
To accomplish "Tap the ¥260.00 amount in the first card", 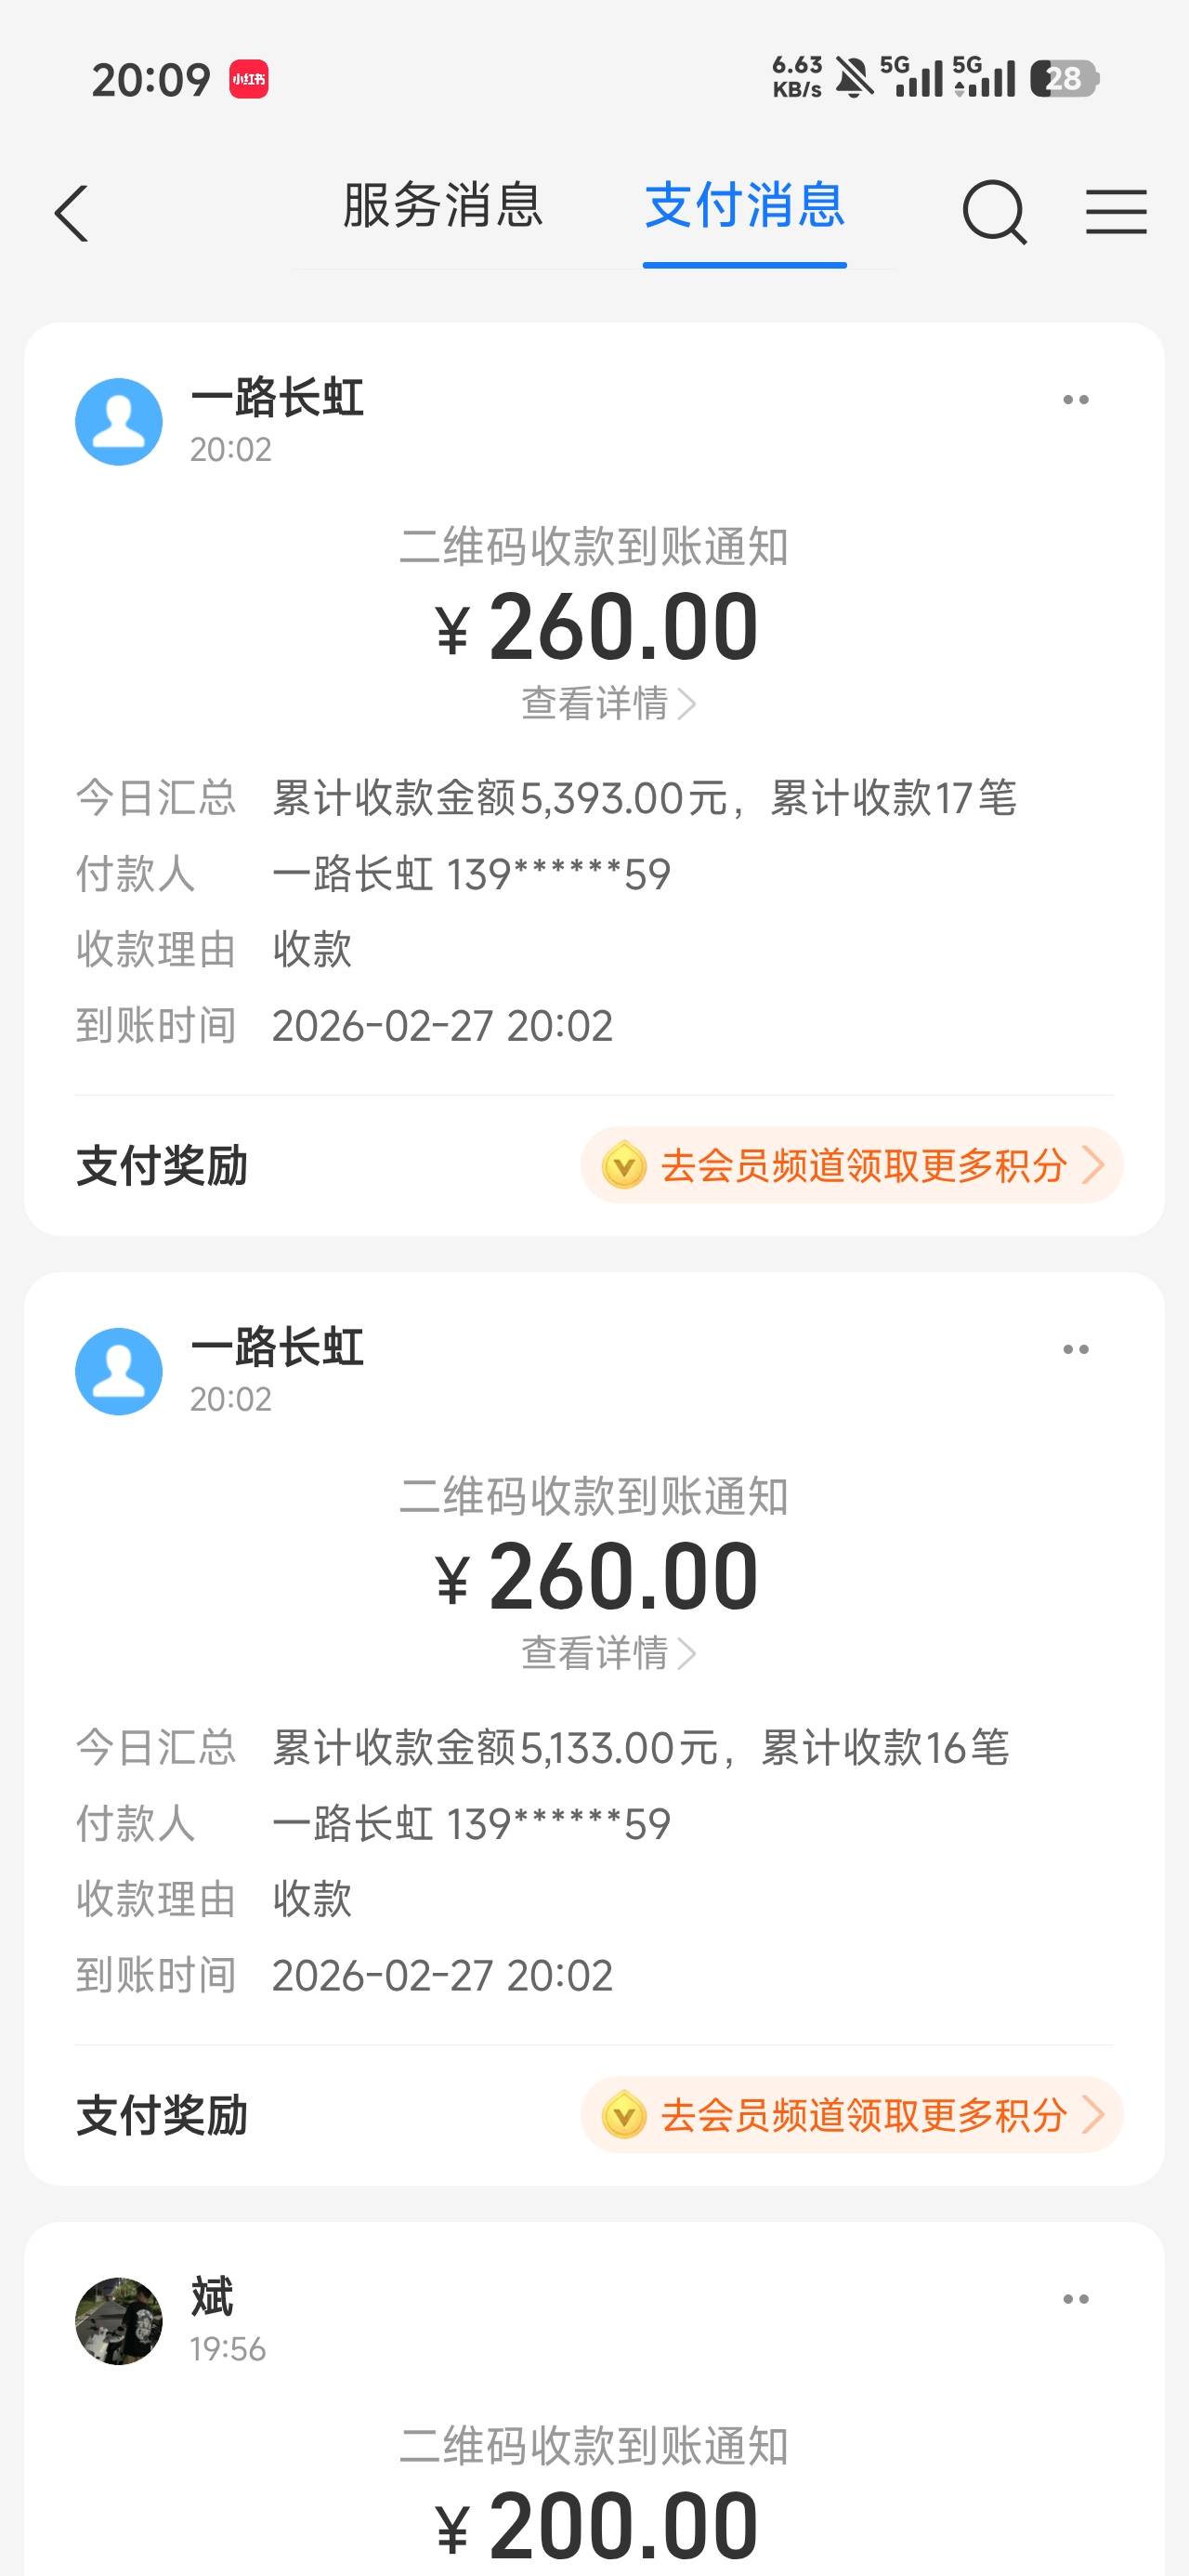I will point(598,627).
